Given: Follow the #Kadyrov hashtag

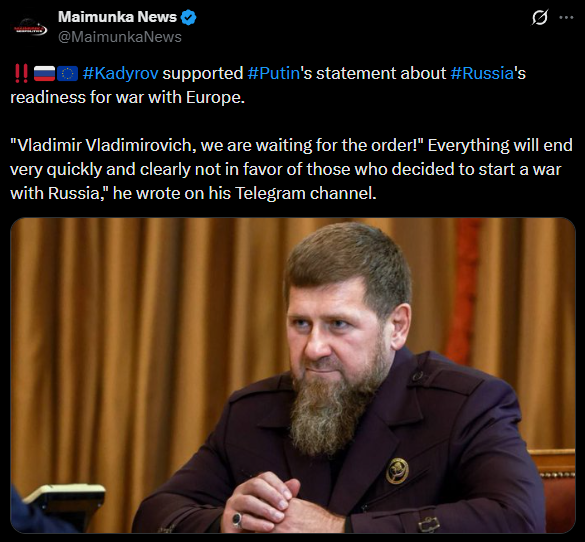Looking at the screenshot, I should coord(121,73).
